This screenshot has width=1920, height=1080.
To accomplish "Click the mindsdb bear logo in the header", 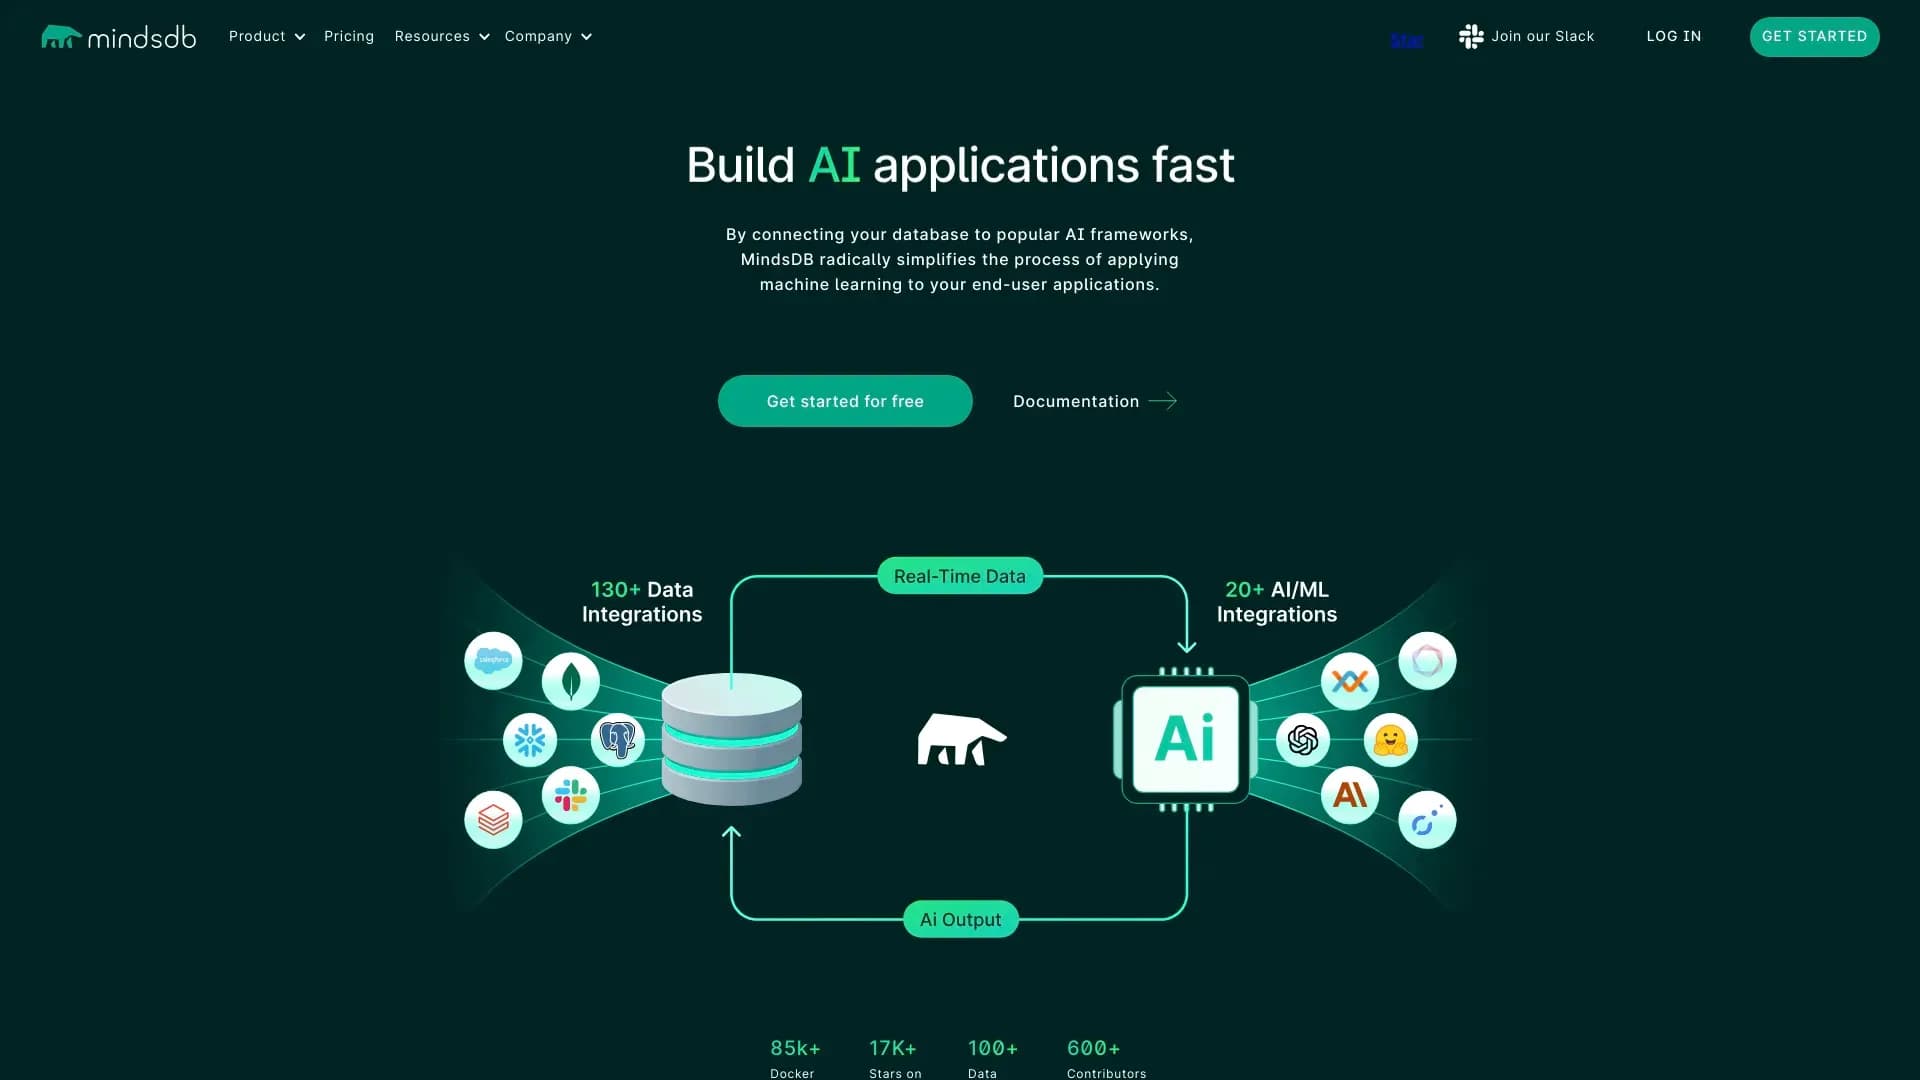I will click(118, 37).
